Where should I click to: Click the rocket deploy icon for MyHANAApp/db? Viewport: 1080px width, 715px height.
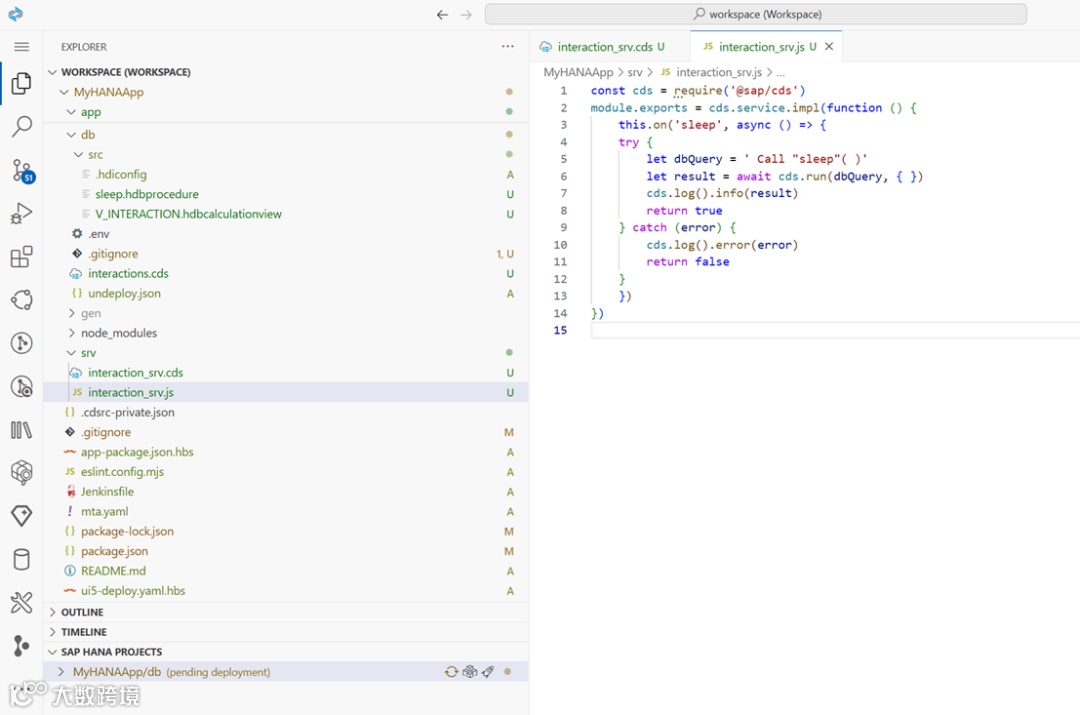[488, 672]
